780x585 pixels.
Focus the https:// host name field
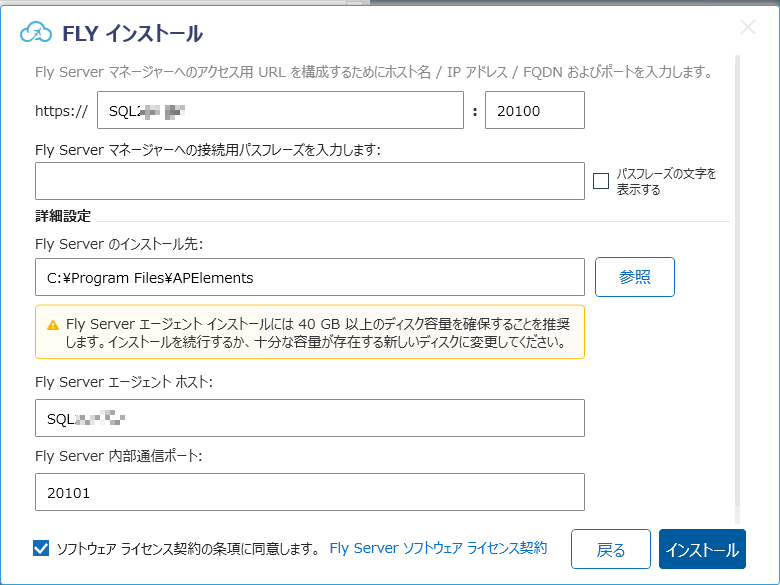[x=281, y=110]
